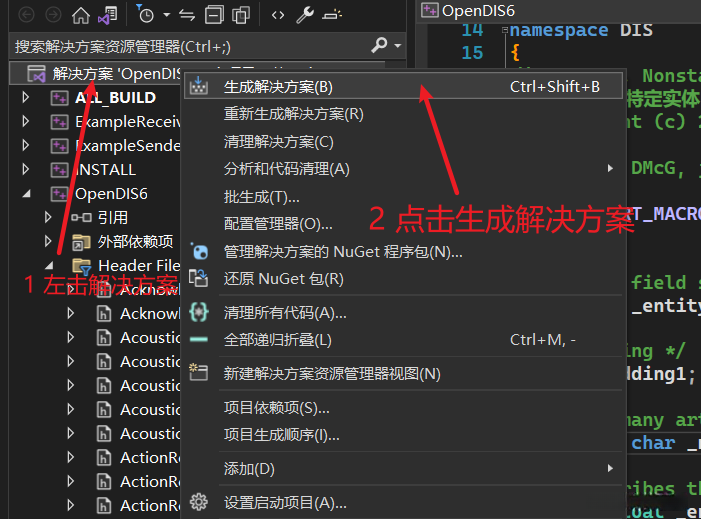Choose 清理解决方案(C) menu entry

403,142
